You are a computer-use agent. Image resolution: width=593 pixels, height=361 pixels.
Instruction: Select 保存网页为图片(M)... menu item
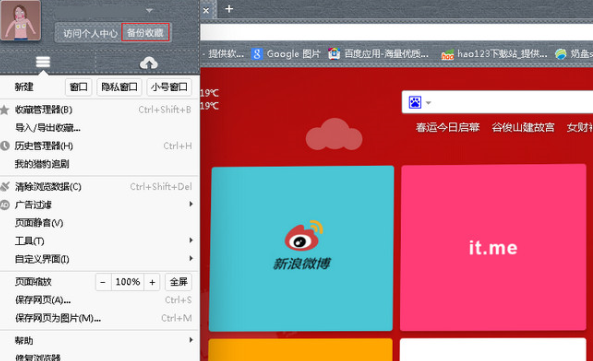100,318
